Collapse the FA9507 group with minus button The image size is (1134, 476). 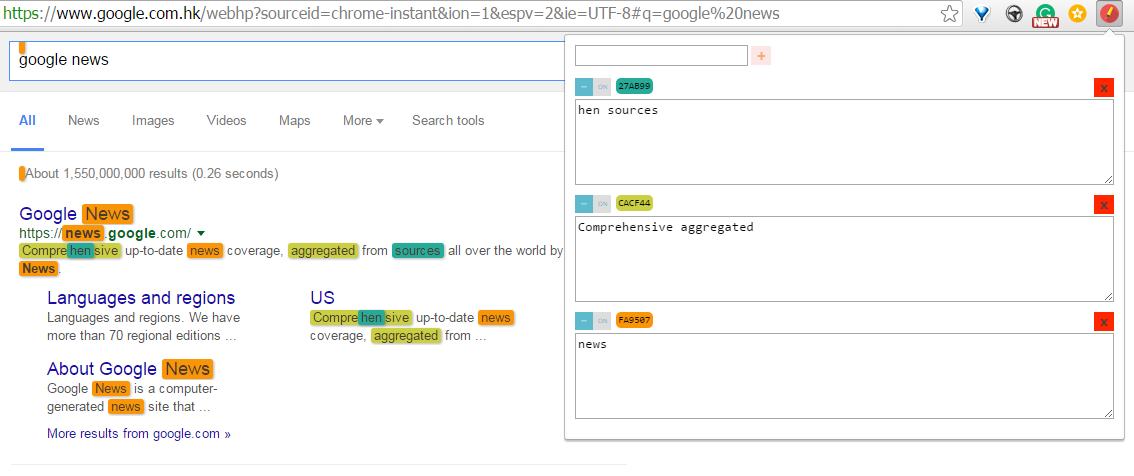click(584, 321)
